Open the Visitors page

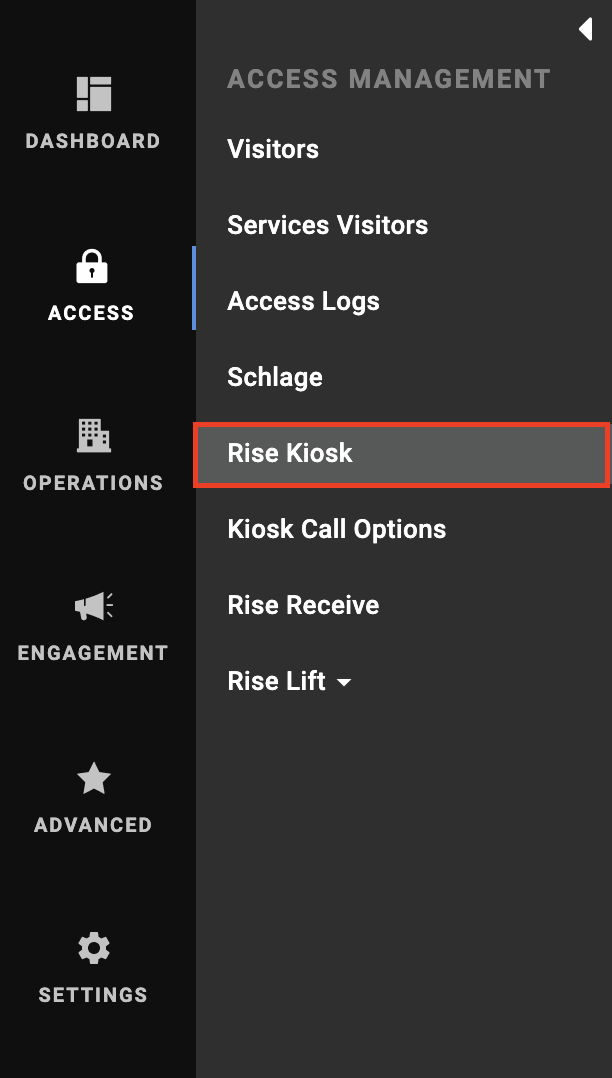point(273,149)
